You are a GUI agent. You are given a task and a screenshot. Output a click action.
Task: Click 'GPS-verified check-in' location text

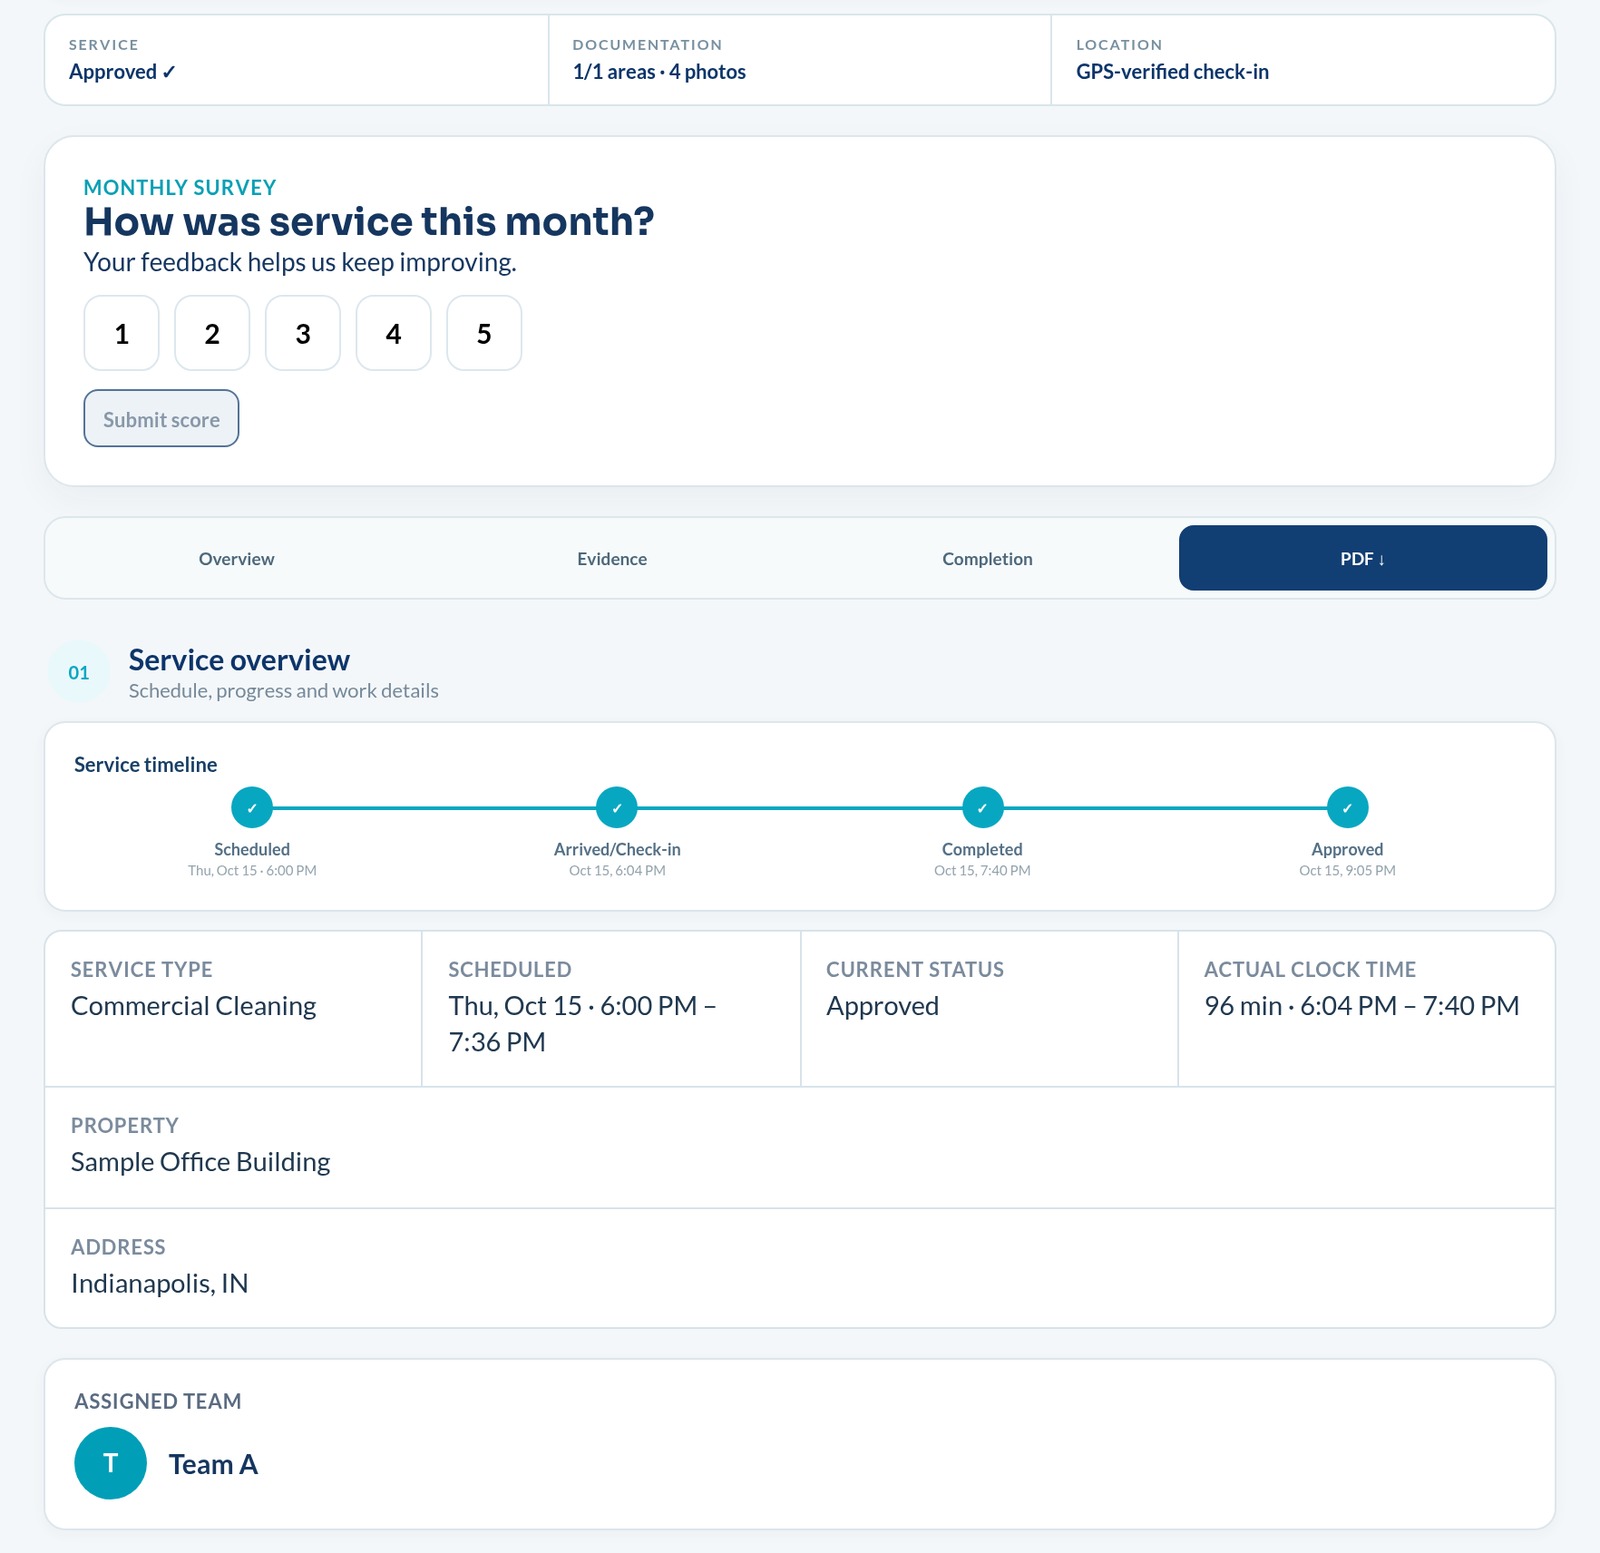click(1172, 72)
